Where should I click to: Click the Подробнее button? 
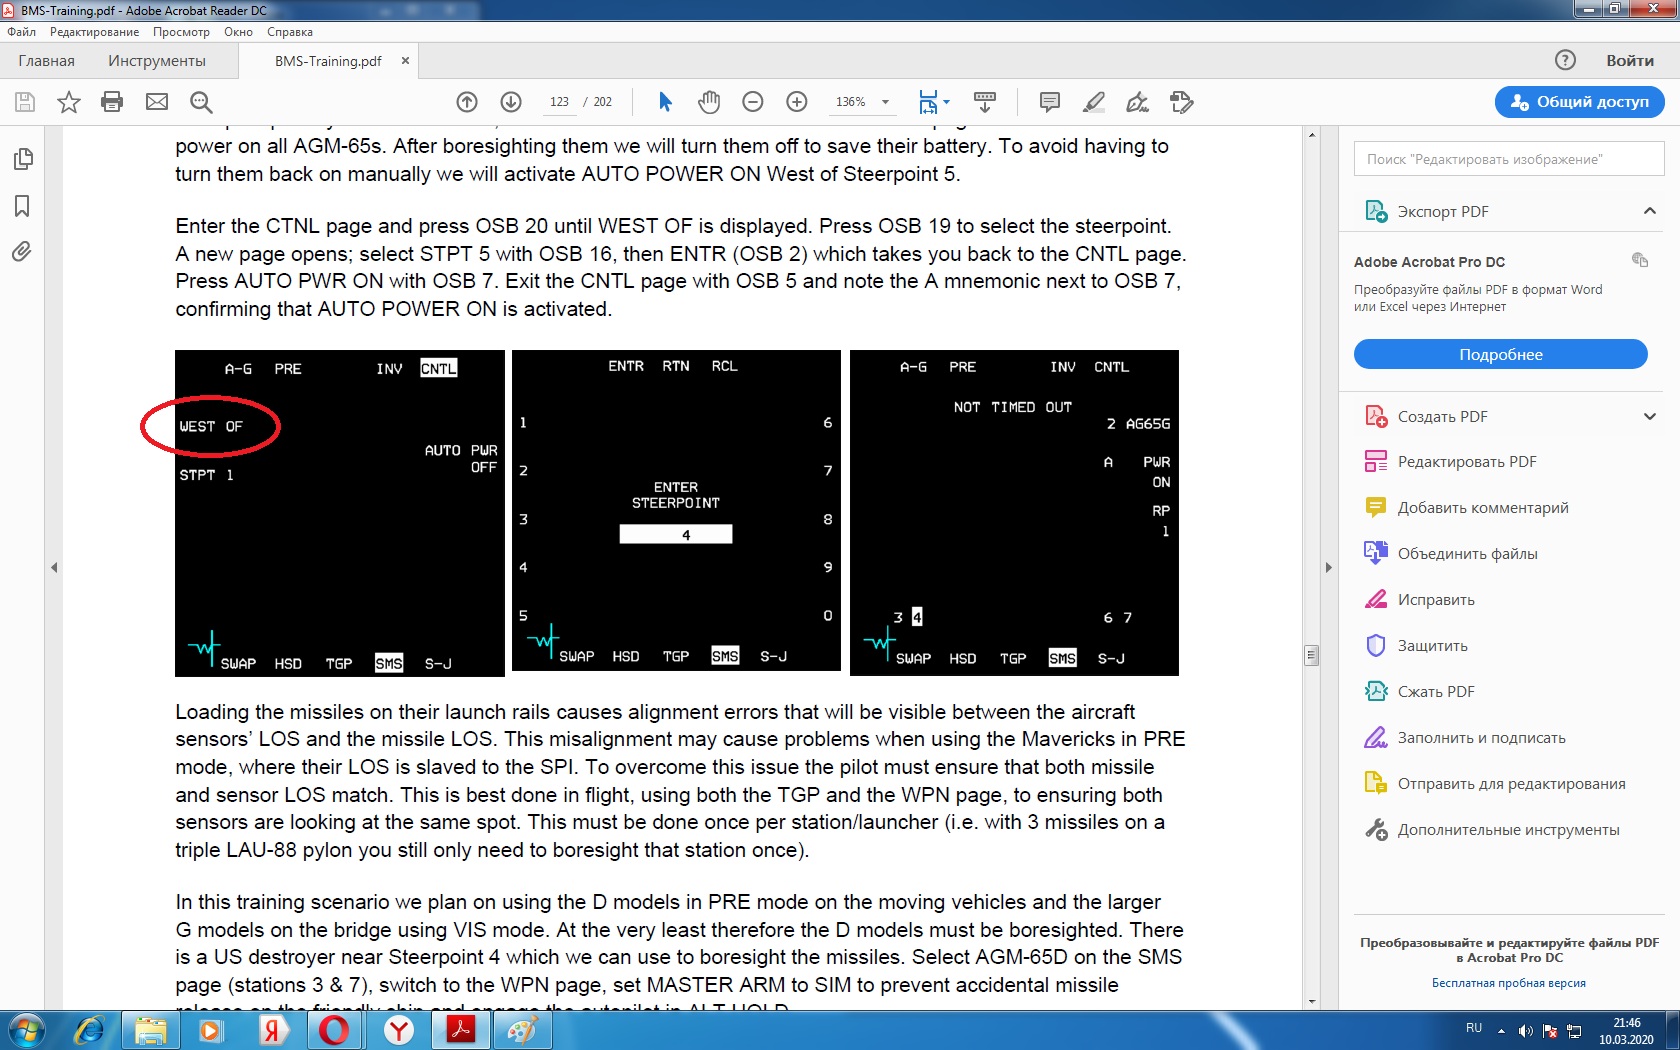click(x=1501, y=354)
